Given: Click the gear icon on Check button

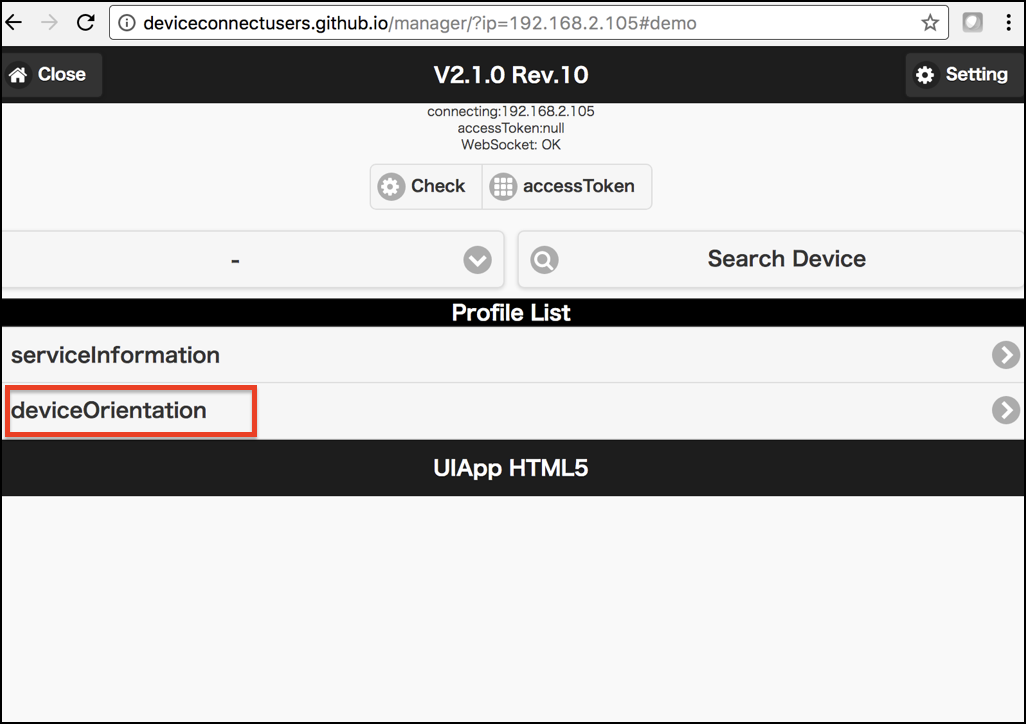Looking at the screenshot, I should (391, 187).
